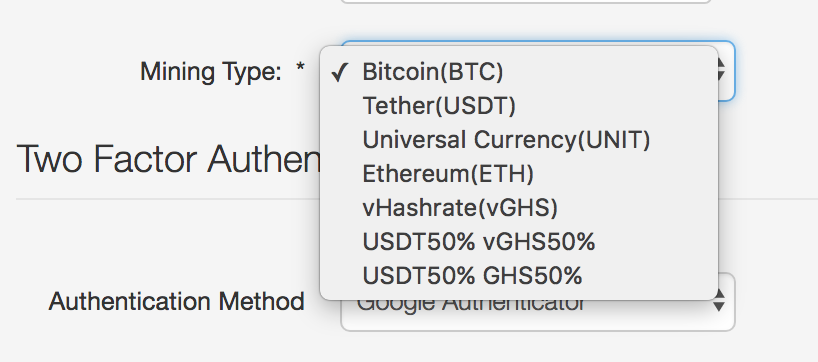
Task: Choose the Tether(USDT) option
Action: 519,106
